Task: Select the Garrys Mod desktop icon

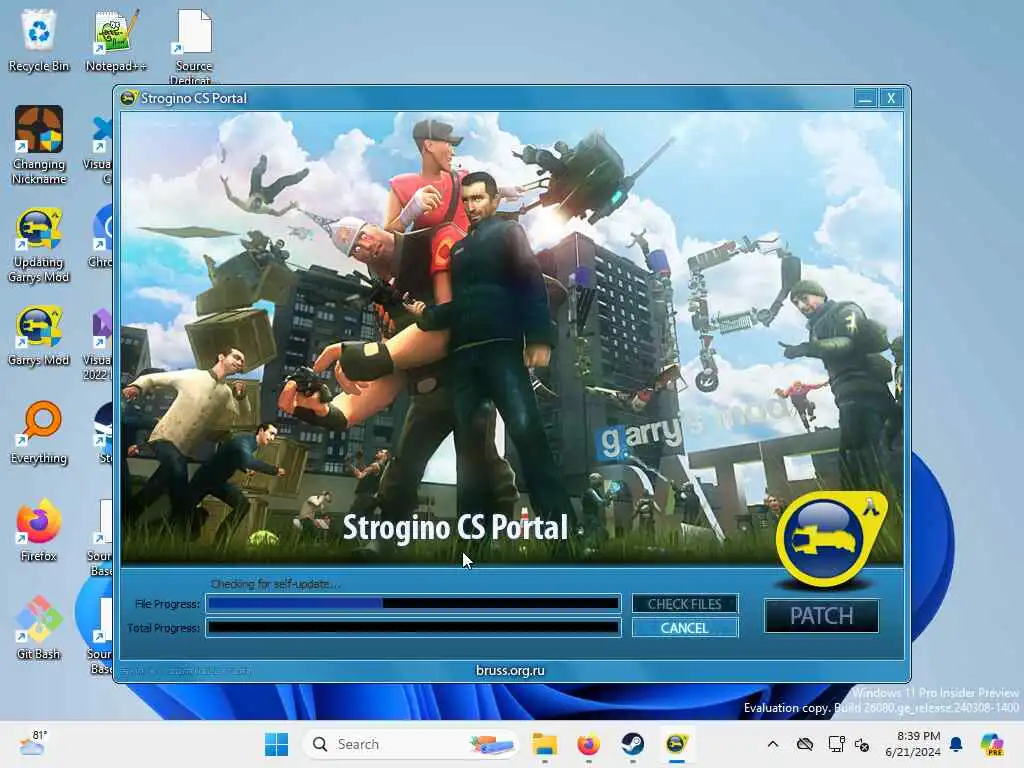Action: click(x=39, y=336)
